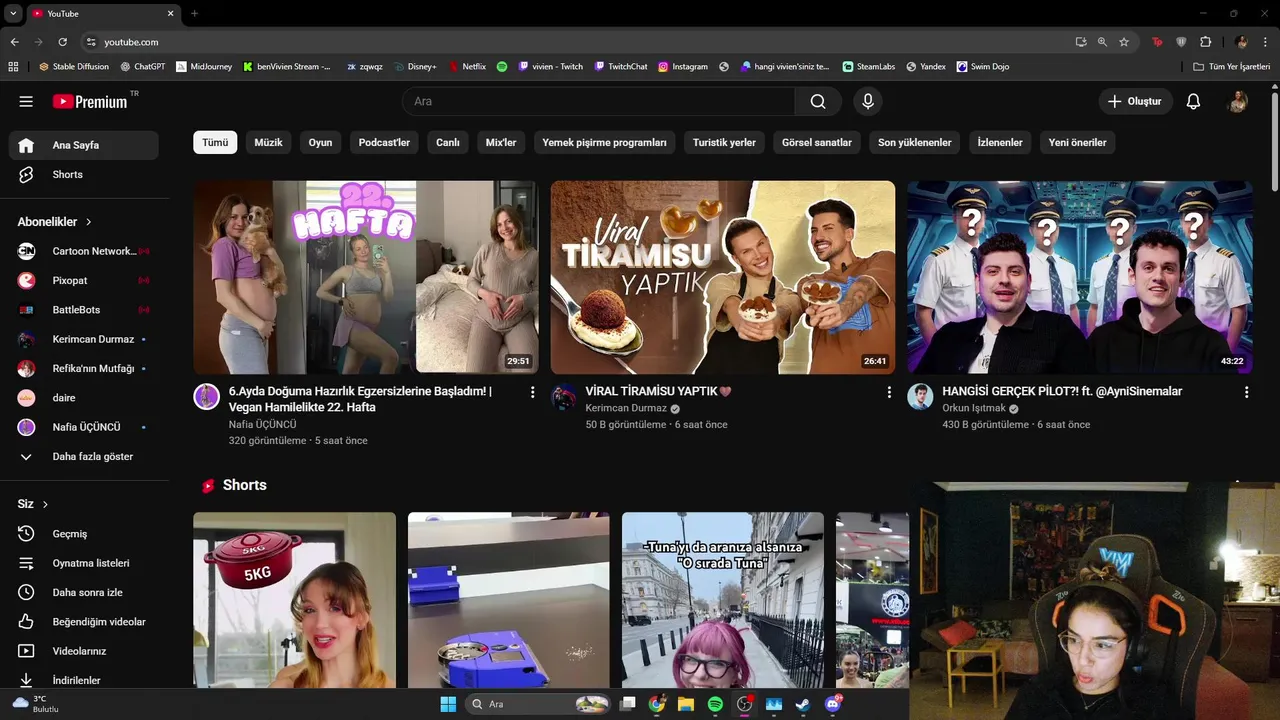The image size is (1280, 720).
Task: Open Geçmiş watch history
Action: 84,533
